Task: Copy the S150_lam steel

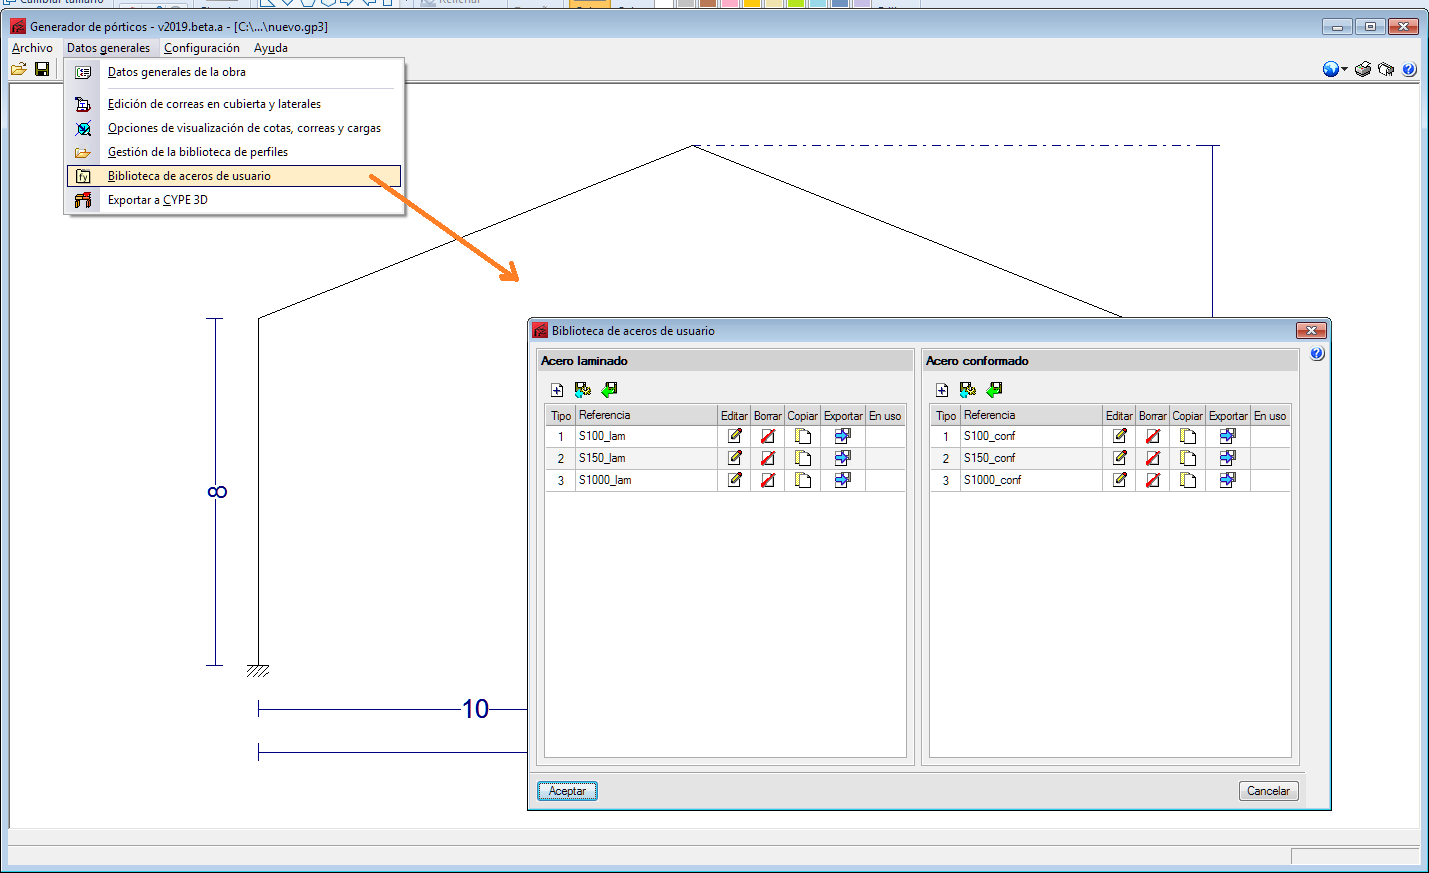Action: point(803,458)
